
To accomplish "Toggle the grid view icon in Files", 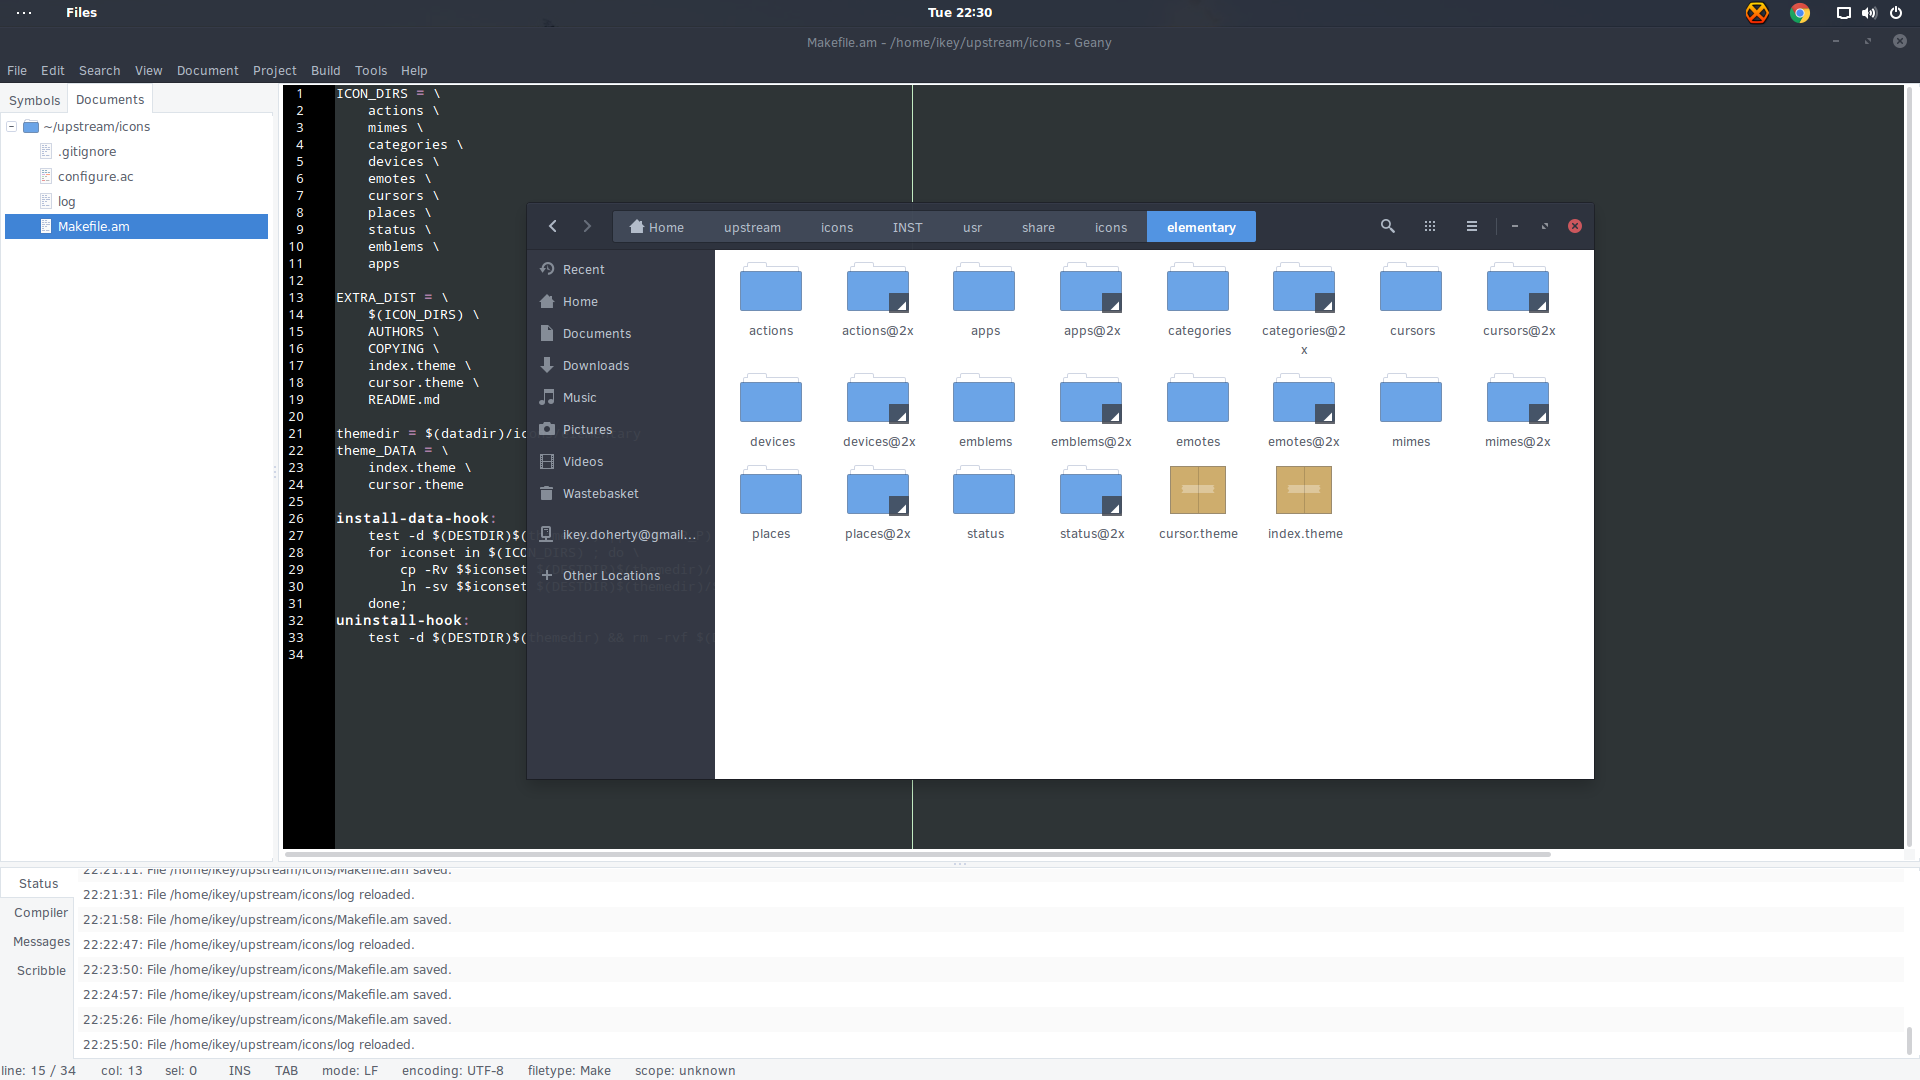I will [x=1430, y=226].
